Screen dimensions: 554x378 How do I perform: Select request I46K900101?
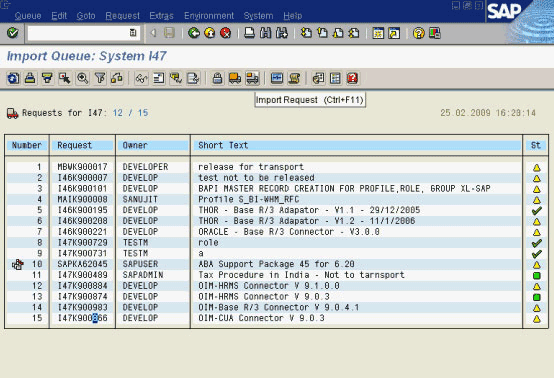point(82,189)
